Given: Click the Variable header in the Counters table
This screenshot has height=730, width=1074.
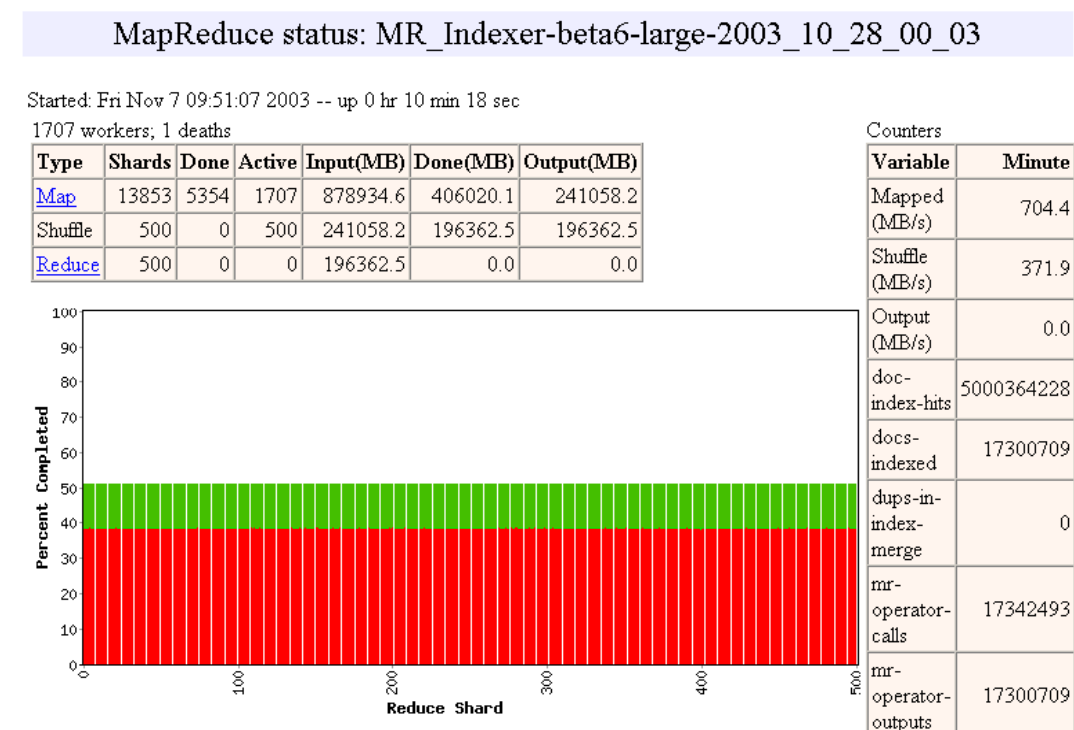Looking at the screenshot, I should (911, 162).
